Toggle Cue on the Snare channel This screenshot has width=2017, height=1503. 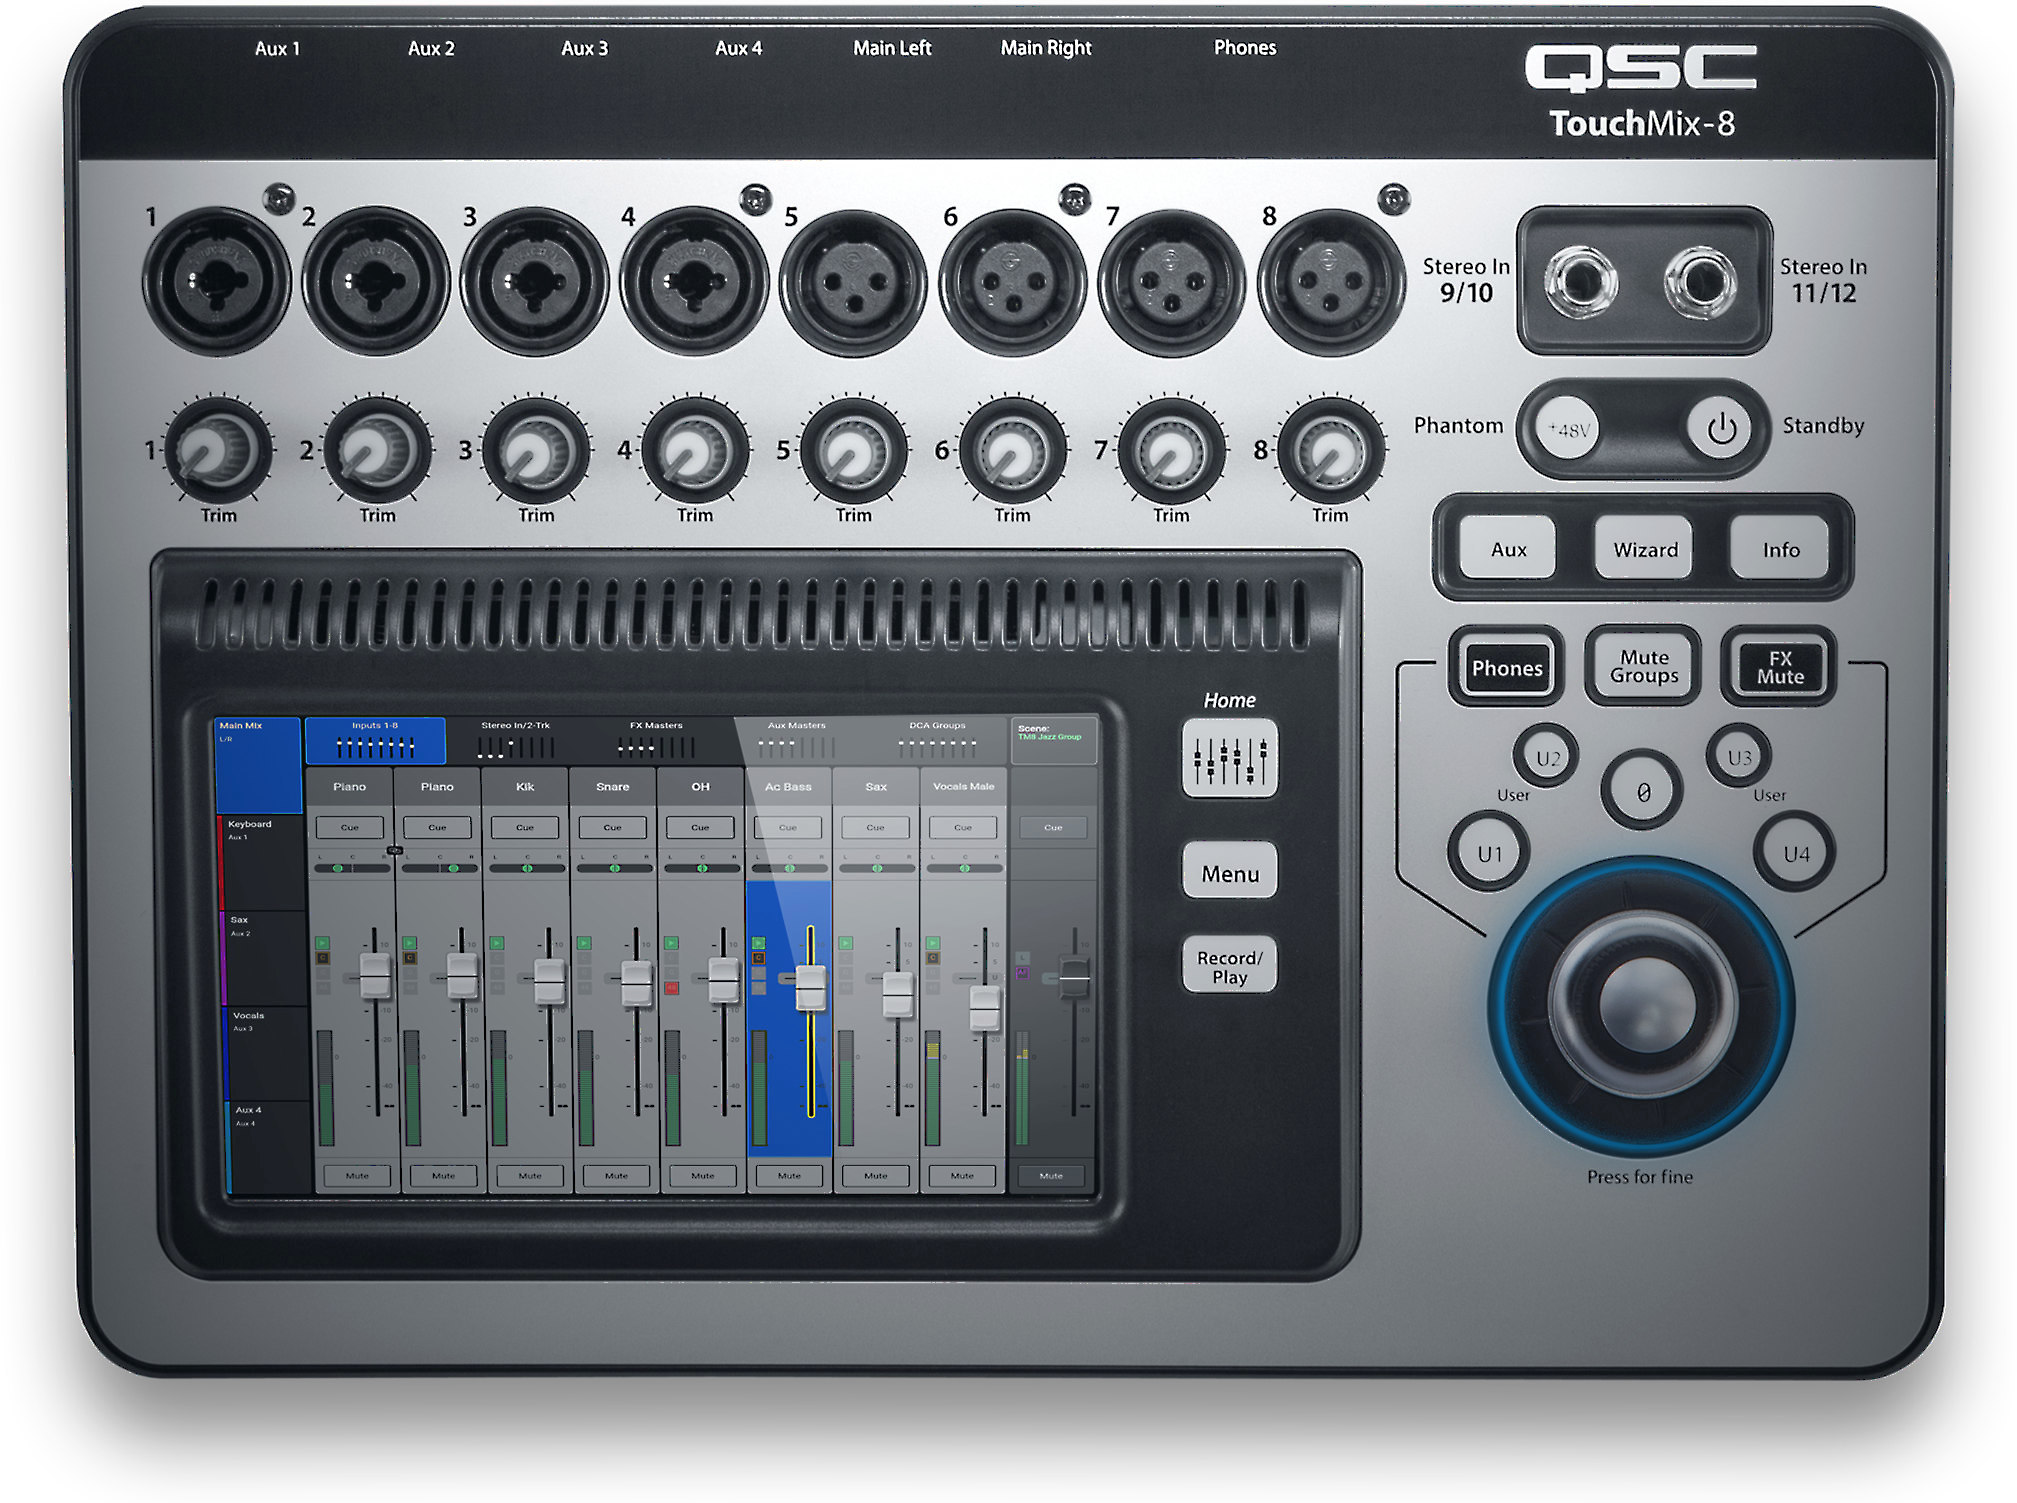(612, 827)
